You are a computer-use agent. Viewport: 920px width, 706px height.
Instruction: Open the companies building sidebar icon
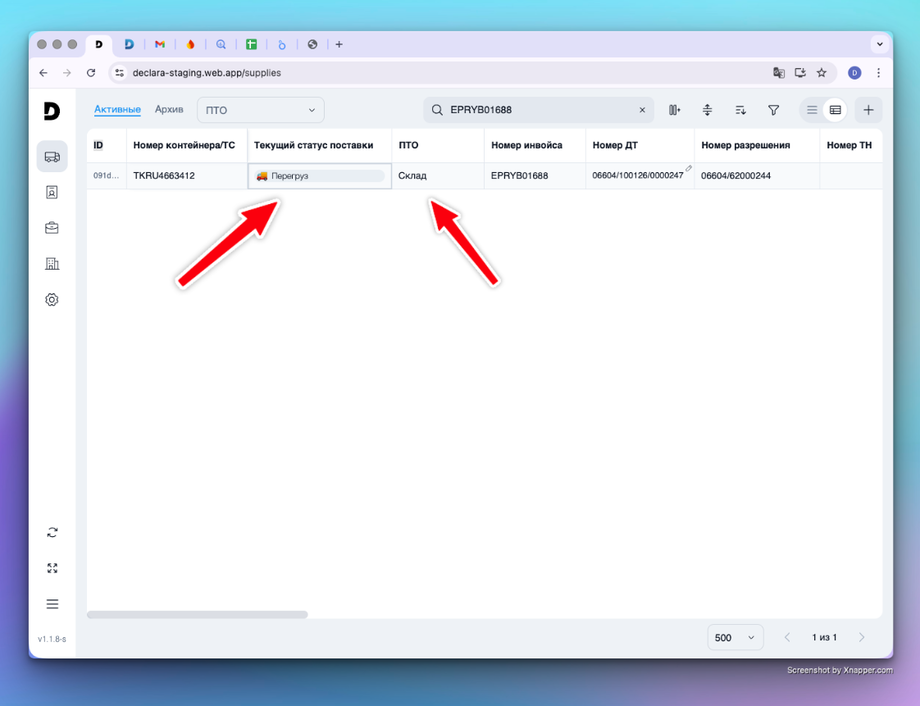pyautogui.click(x=52, y=264)
